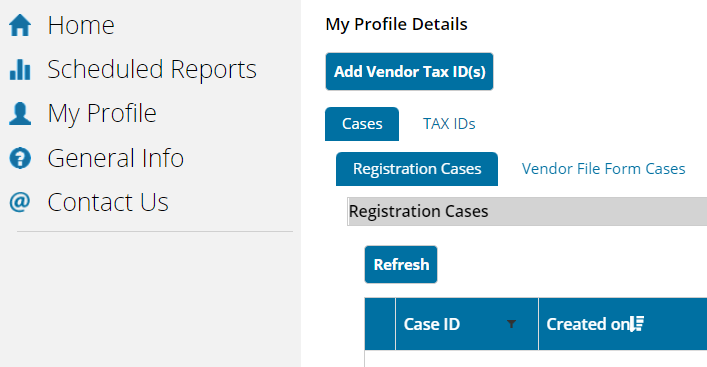
Task: Click the My Profile person icon
Action: point(20,113)
